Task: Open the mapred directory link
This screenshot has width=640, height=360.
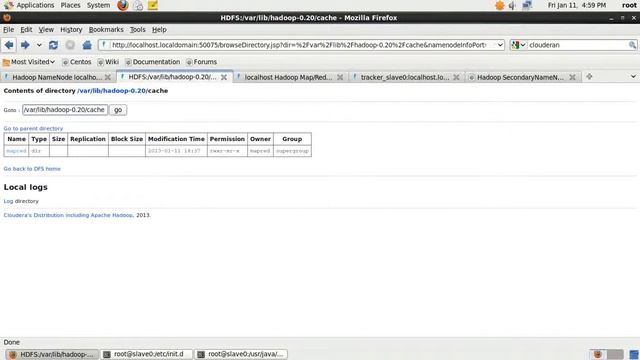Action: point(16,151)
